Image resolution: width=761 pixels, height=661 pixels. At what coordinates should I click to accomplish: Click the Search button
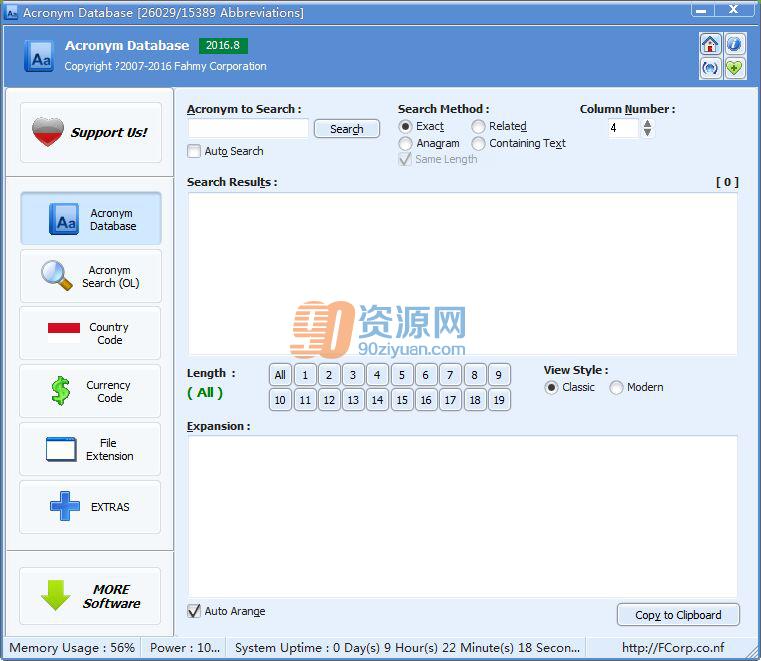347,129
